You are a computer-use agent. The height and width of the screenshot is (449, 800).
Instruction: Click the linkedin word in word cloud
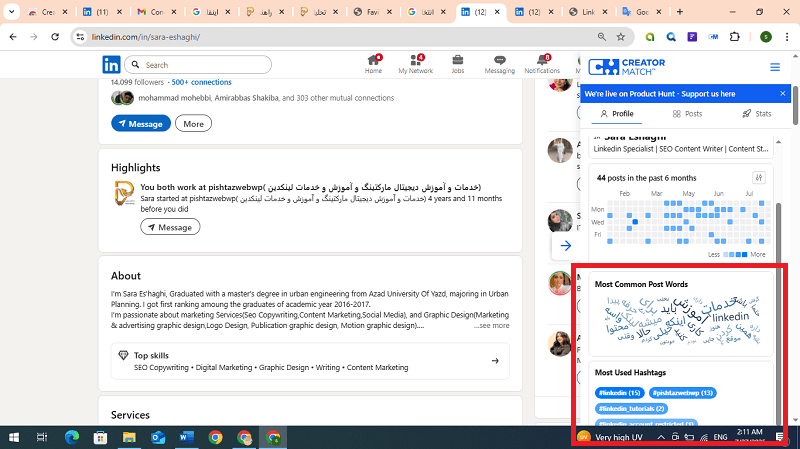pyautogui.click(x=730, y=316)
